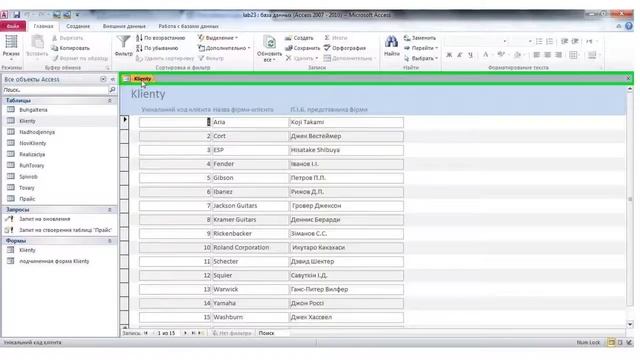640x360 pixels.
Task: Open the Перейти dropdown
Action: click(421, 48)
